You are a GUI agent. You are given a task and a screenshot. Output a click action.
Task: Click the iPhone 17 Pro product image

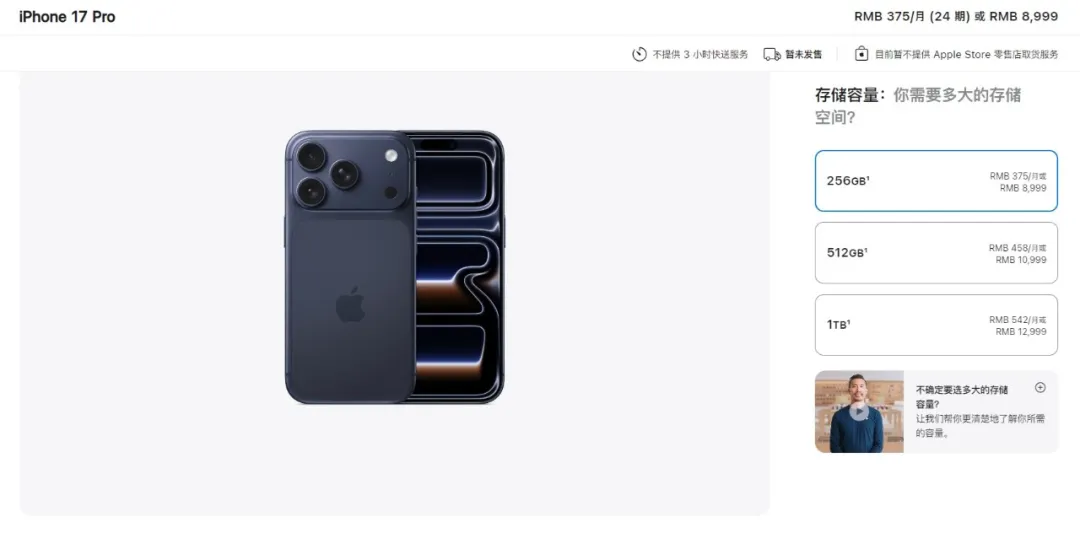coord(395,267)
